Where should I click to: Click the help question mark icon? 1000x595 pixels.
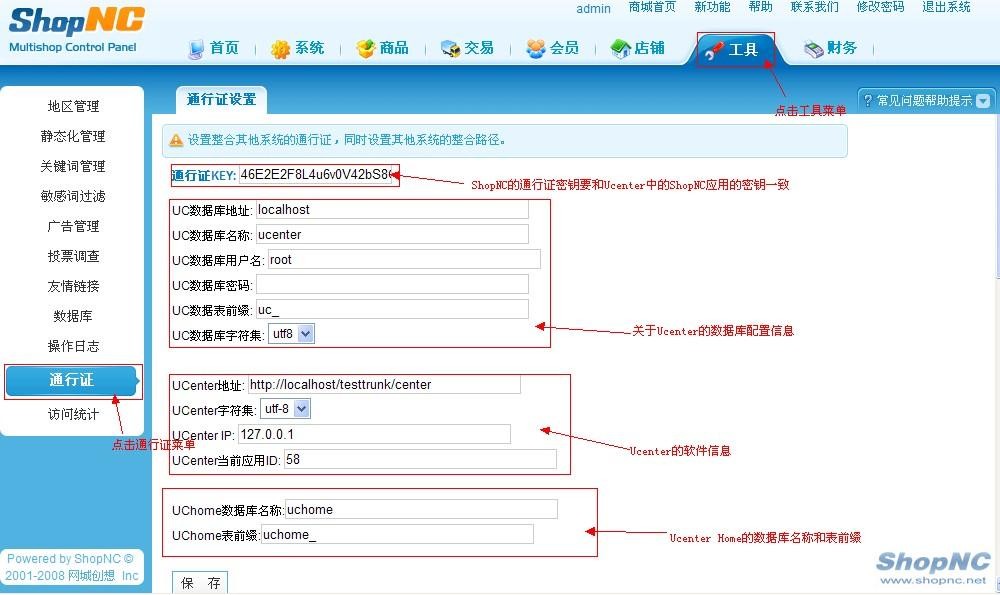point(867,100)
